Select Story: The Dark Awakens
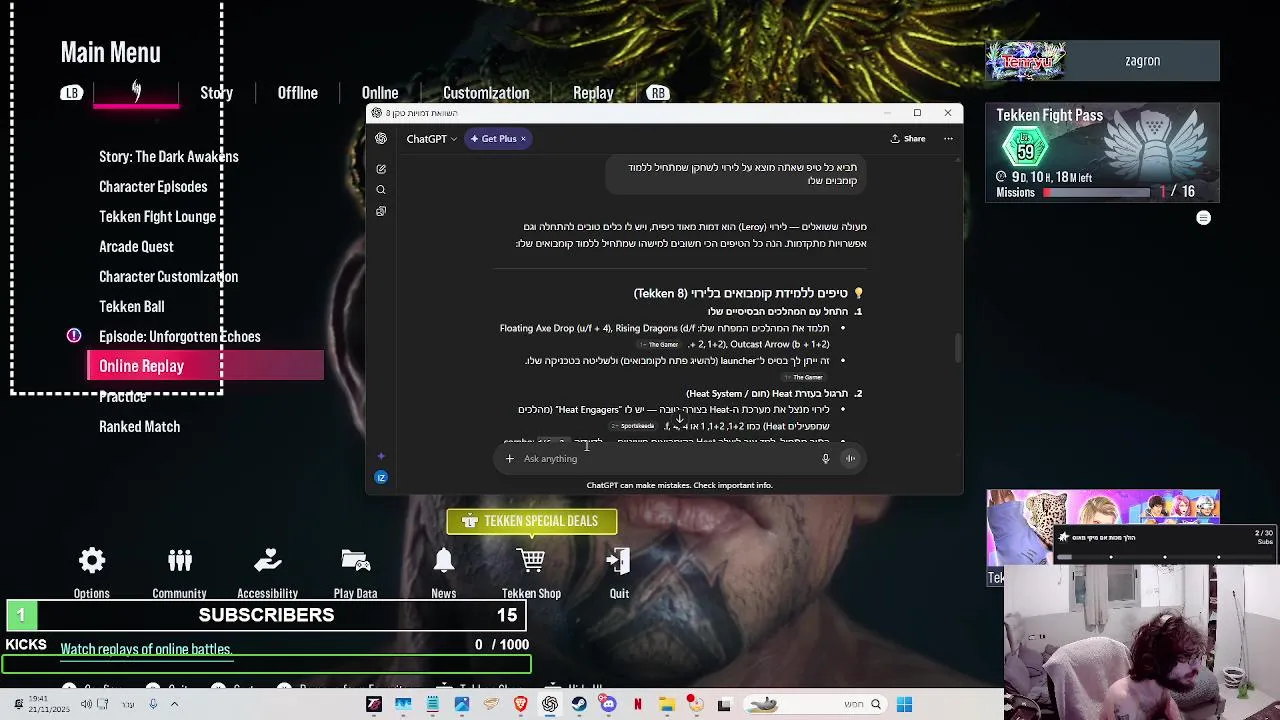This screenshot has height=720, width=1280. pos(169,157)
